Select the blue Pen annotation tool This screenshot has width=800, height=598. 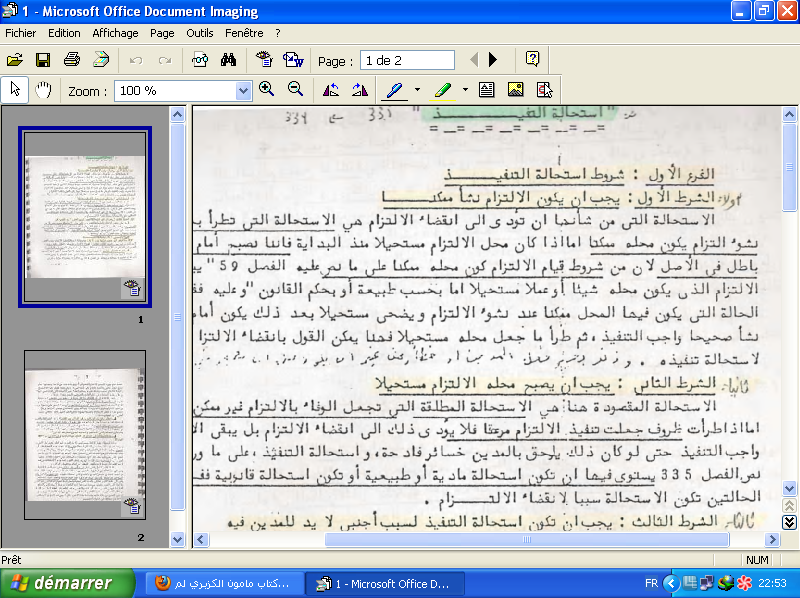pos(394,90)
